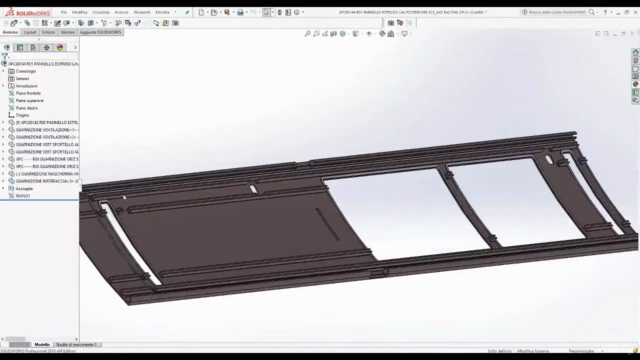
Task: Switch to DimXpertManager crosshair tab
Action: [47, 48]
